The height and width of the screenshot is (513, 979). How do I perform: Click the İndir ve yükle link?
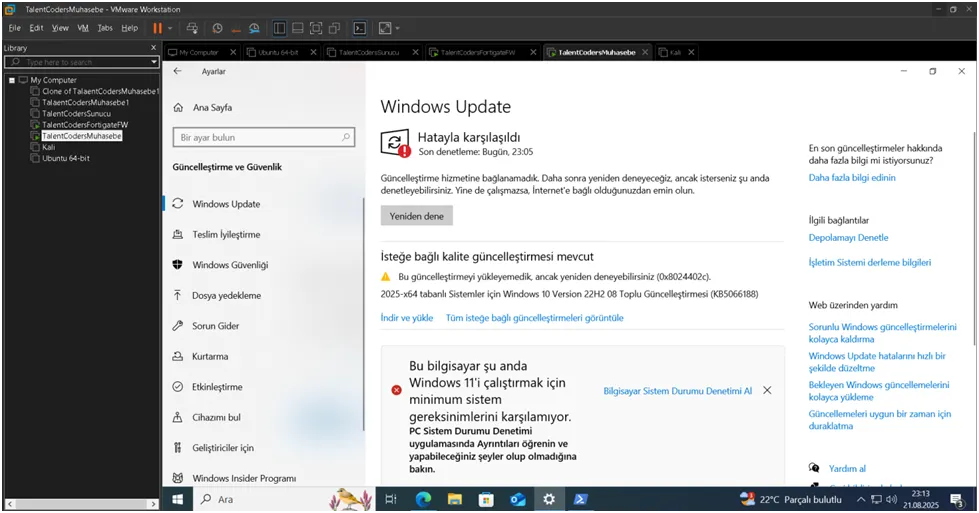pos(406,318)
